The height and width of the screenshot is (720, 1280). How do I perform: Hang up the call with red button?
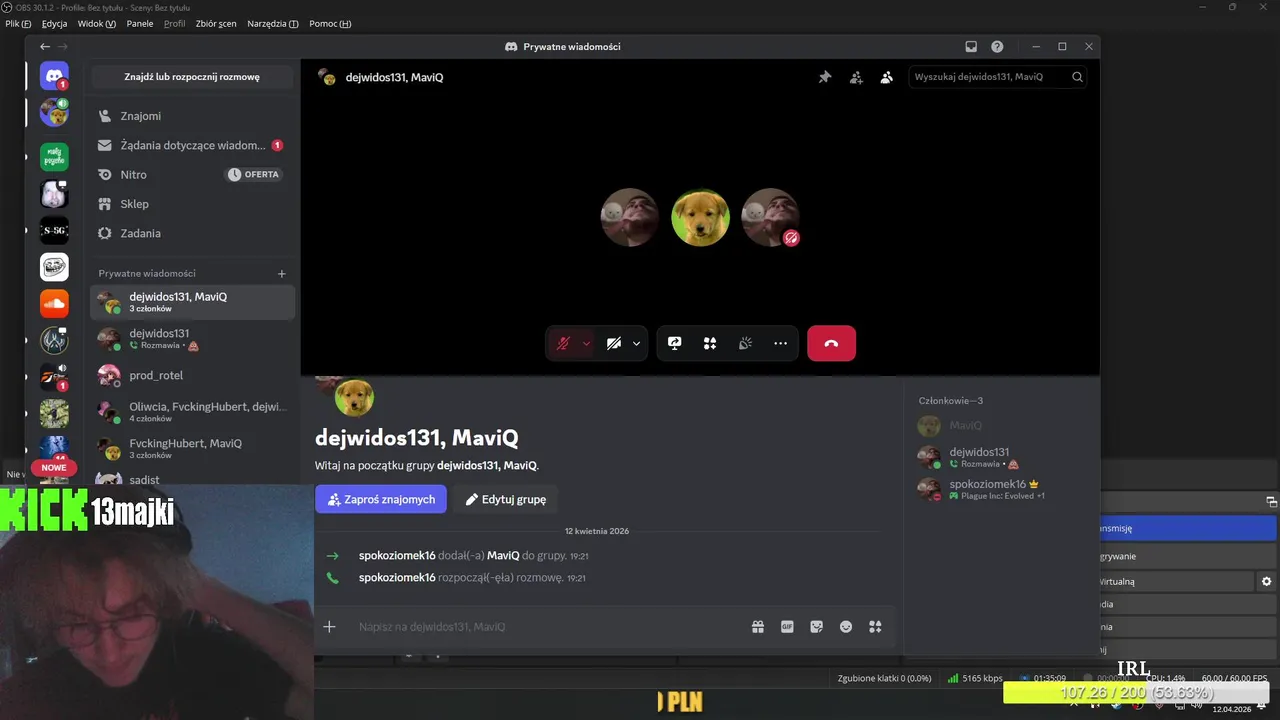(x=831, y=343)
